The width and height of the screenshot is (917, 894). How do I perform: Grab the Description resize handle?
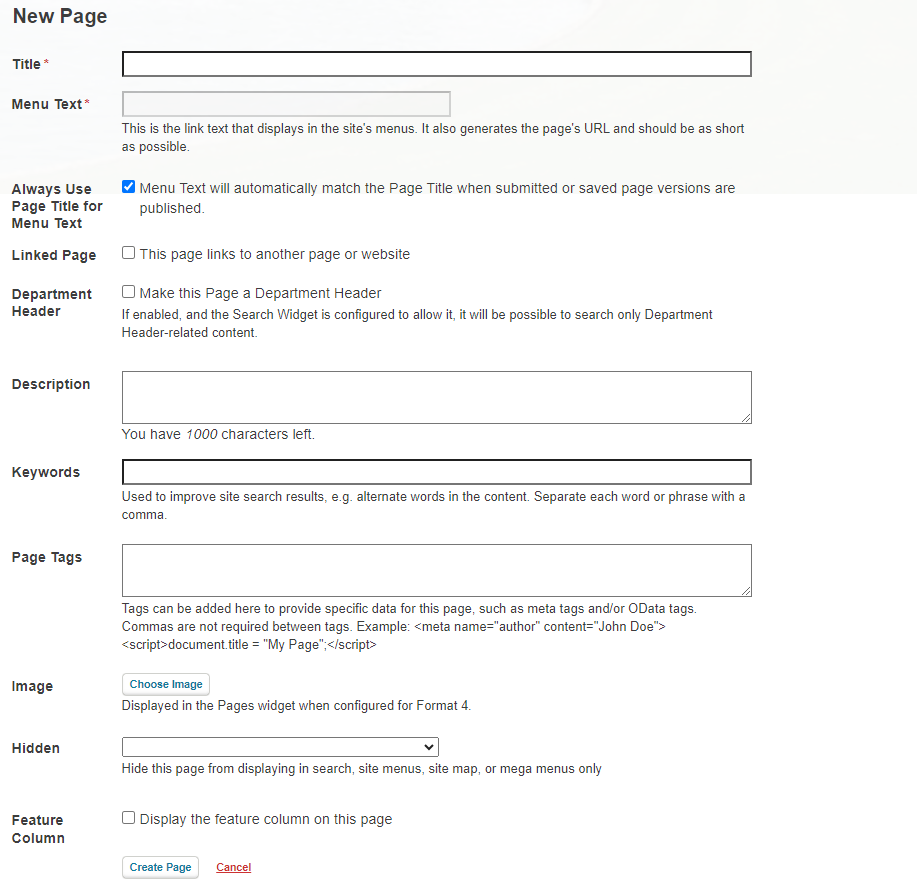pyautogui.click(x=746, y=418)
